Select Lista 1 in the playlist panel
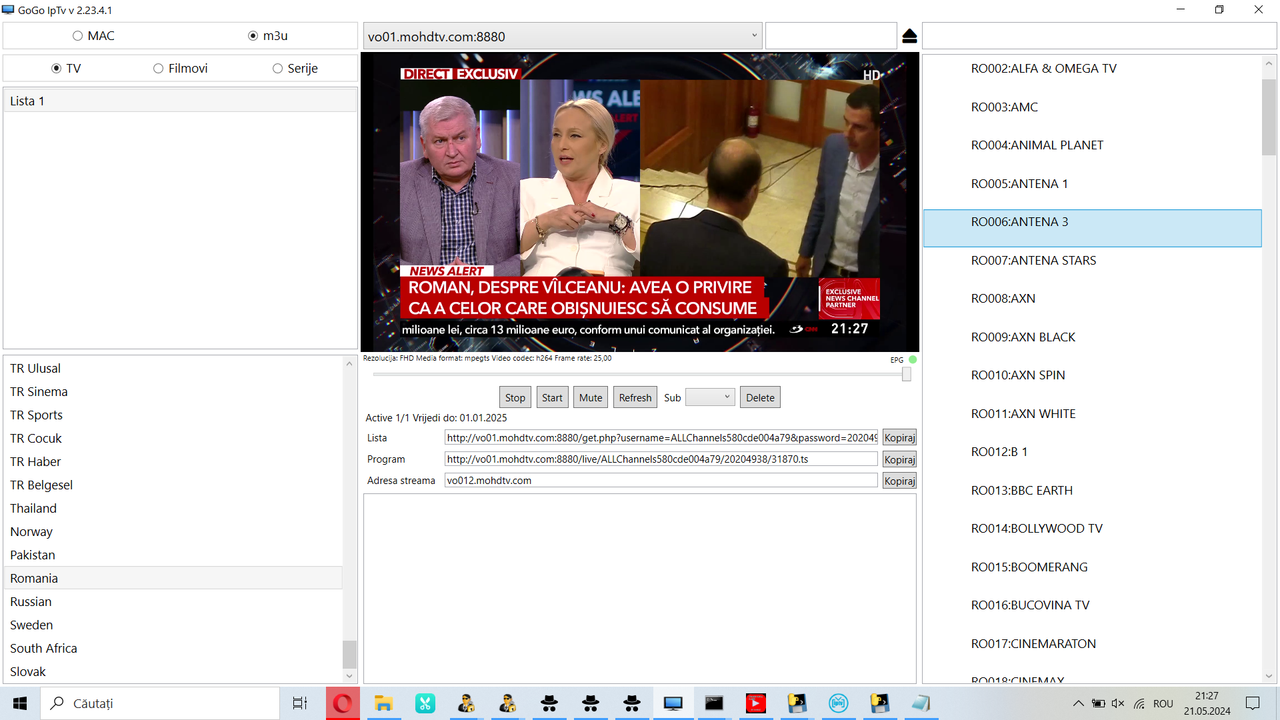The height and width of the screenshot is (720, 1280). click(x=180, y=101)
